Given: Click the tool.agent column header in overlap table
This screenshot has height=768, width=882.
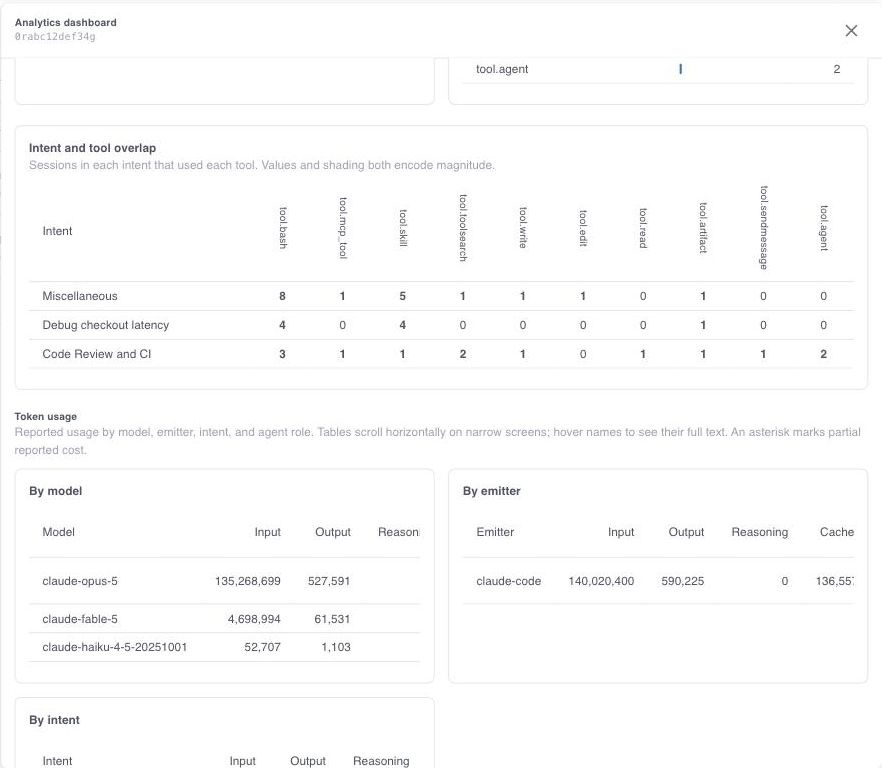Looking at the screenshot, I should pyautogui.click(x=824, y=228).
